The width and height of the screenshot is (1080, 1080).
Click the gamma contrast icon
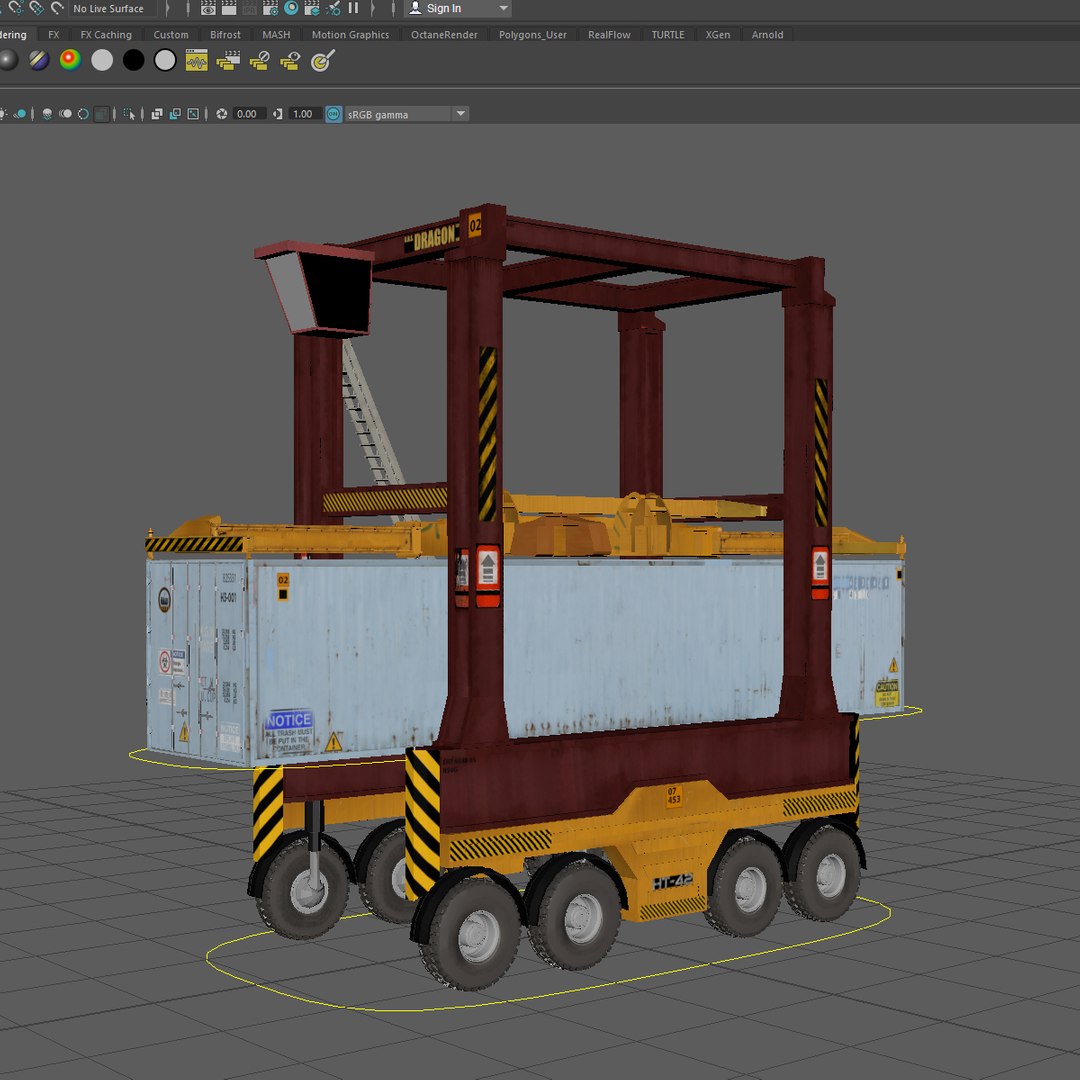click(x=278, y=114)
